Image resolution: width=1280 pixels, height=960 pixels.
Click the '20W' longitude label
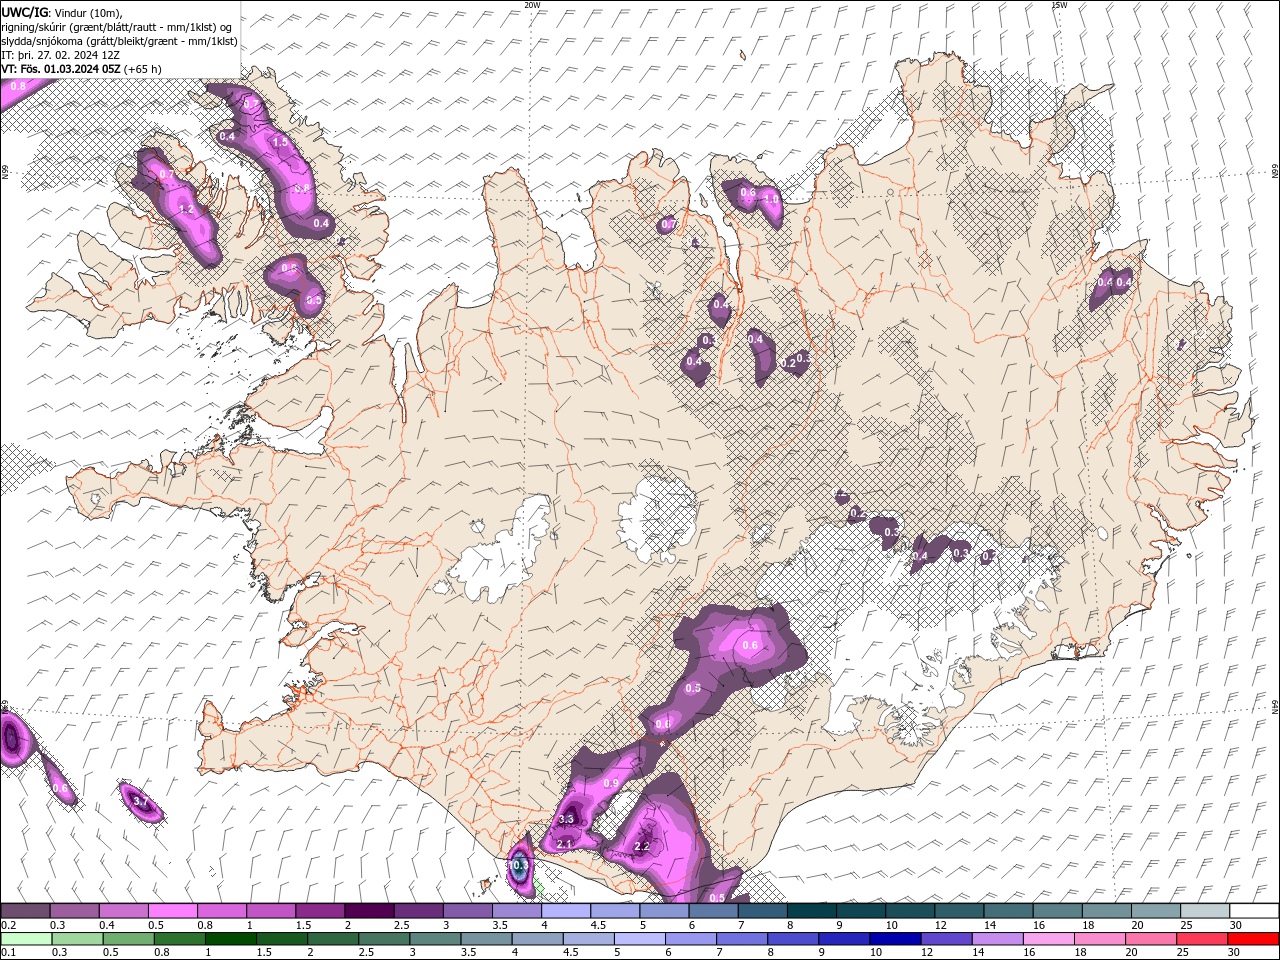click(532, 5)
